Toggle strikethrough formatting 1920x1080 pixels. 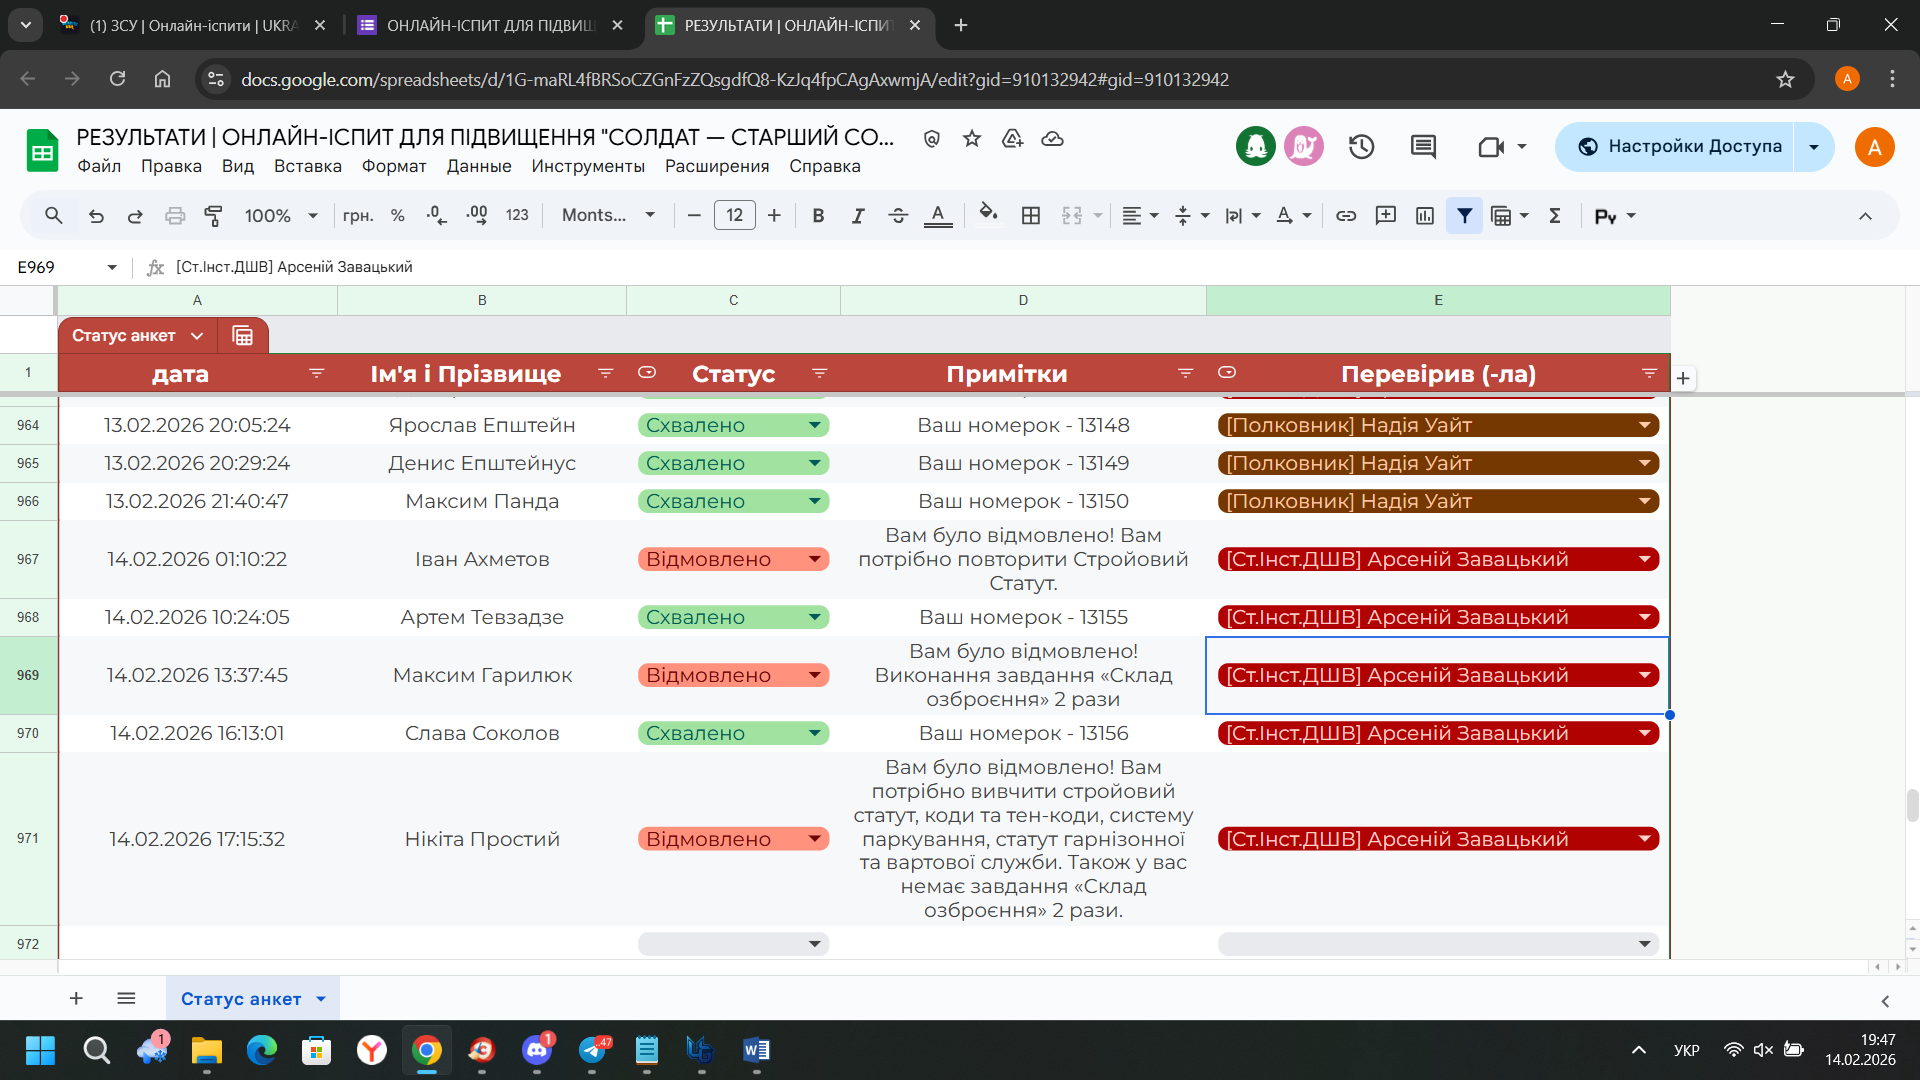click(897, 215)
